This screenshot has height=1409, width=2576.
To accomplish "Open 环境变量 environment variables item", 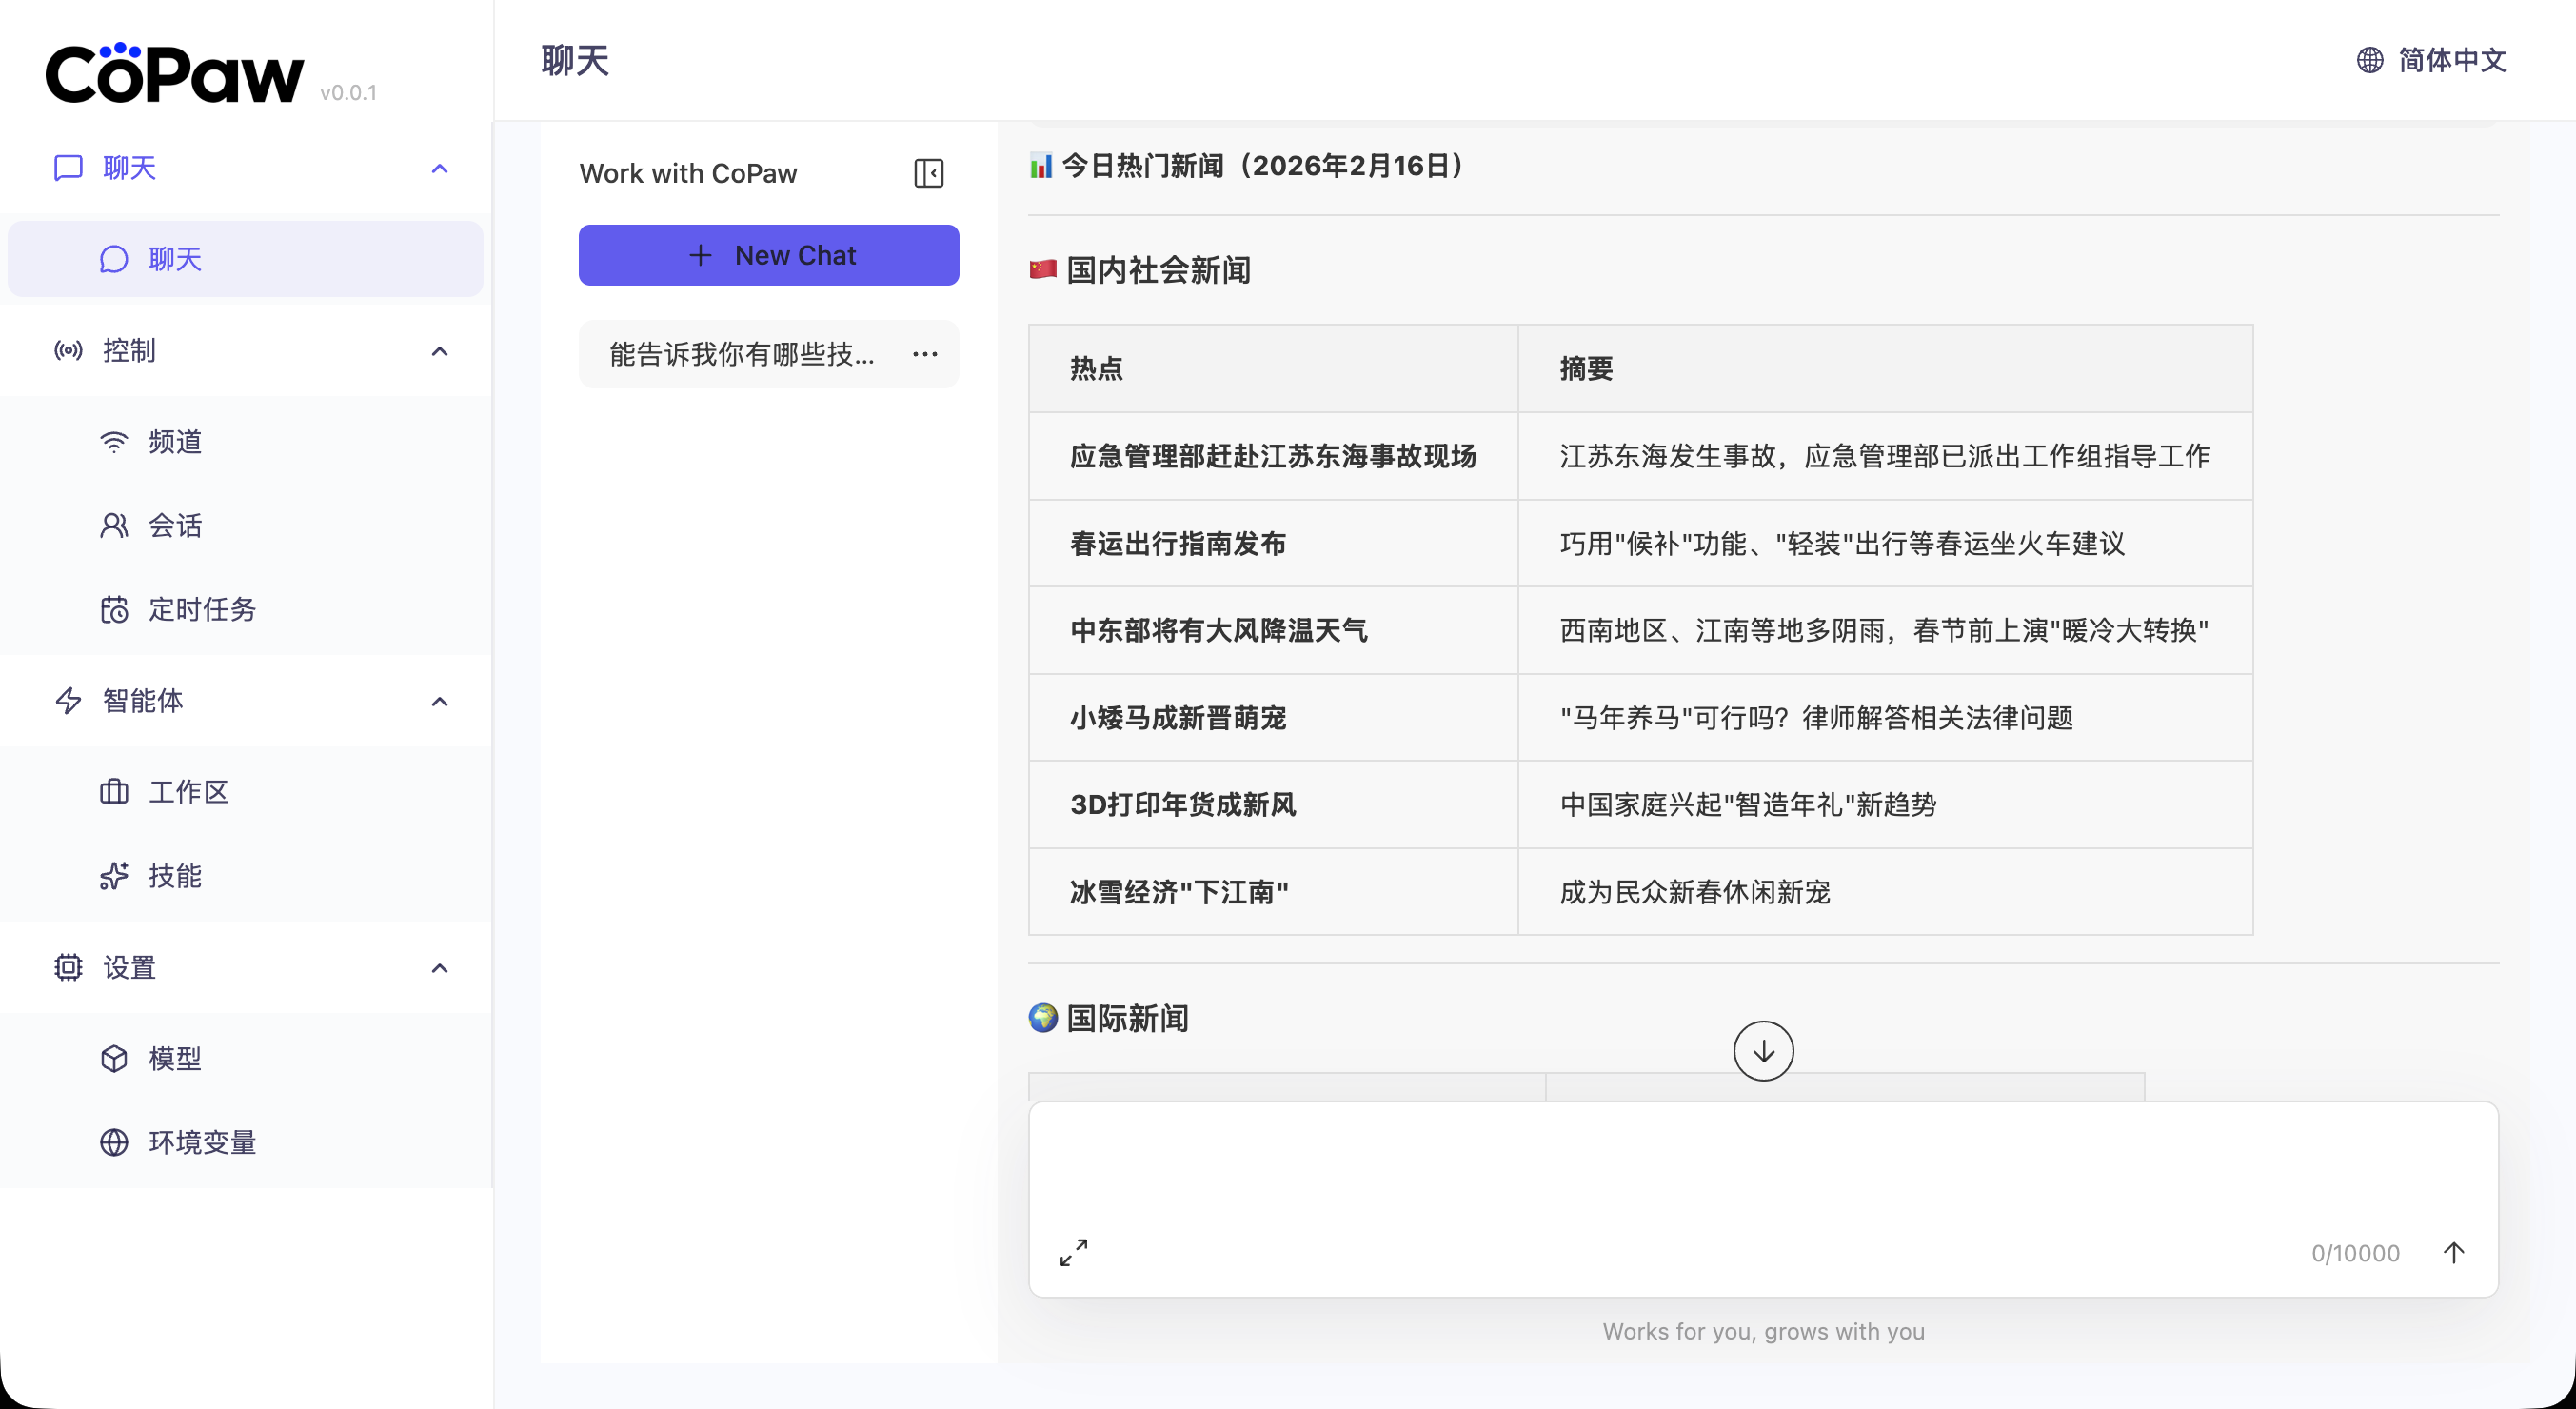I will click(x=202, y=1142).
